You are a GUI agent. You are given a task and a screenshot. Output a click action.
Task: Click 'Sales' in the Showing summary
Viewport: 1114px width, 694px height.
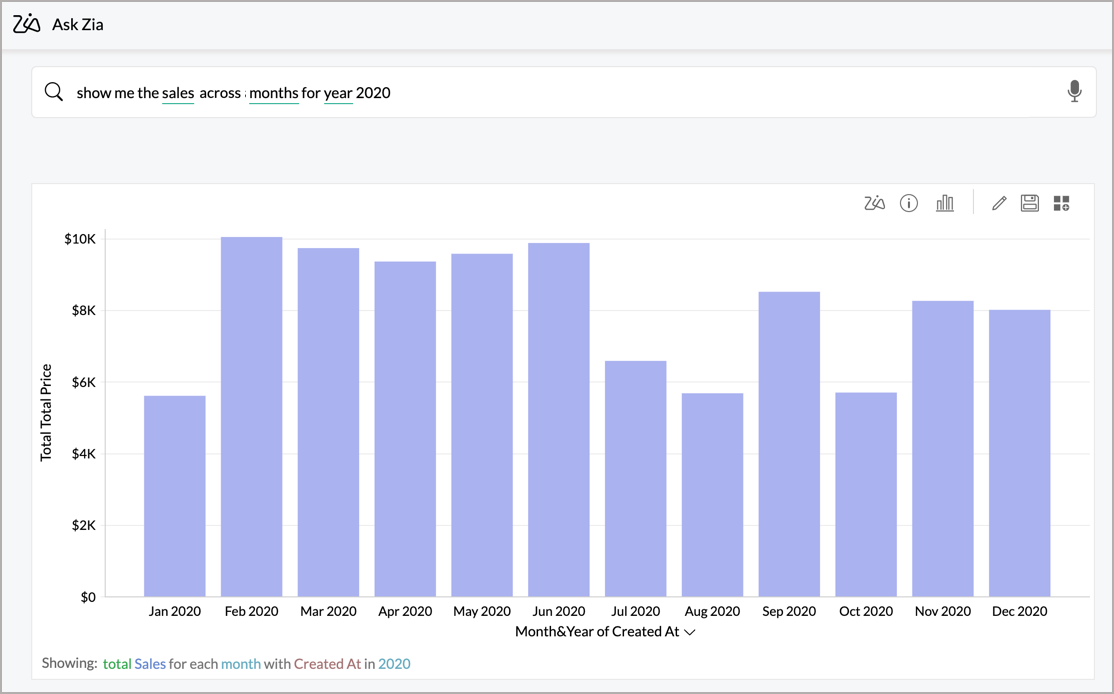click(x=150, y=663)
